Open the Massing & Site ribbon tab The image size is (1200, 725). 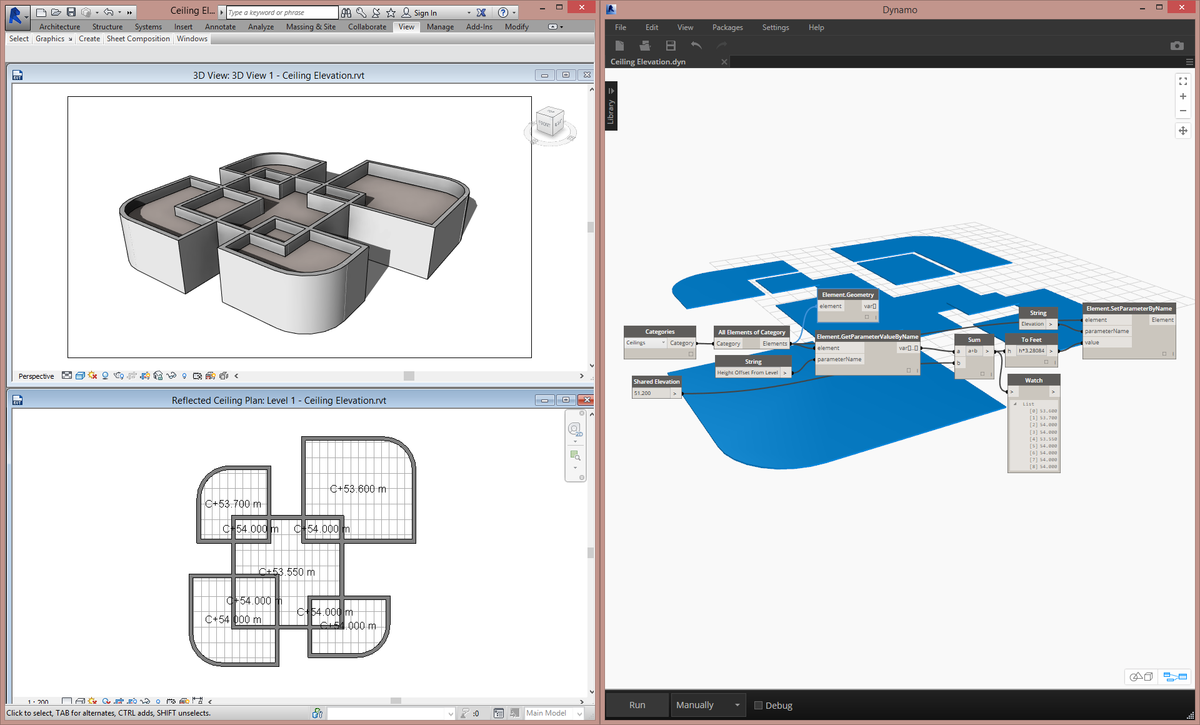(x=311, y=27)
